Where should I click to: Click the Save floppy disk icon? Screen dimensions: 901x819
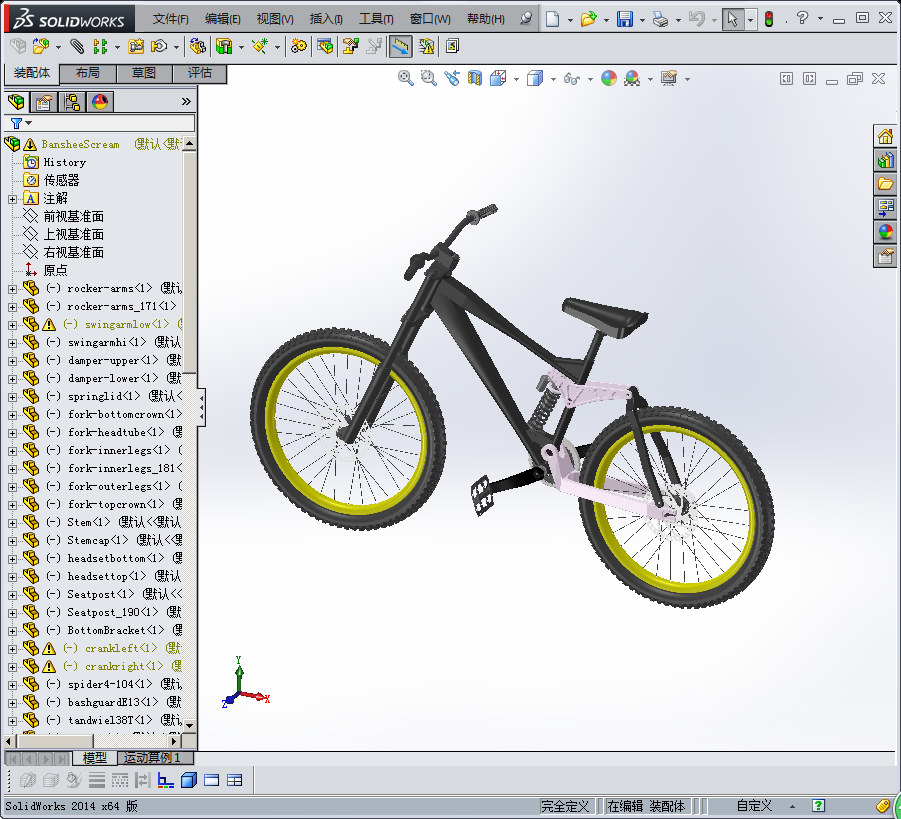tap(625, 19)
